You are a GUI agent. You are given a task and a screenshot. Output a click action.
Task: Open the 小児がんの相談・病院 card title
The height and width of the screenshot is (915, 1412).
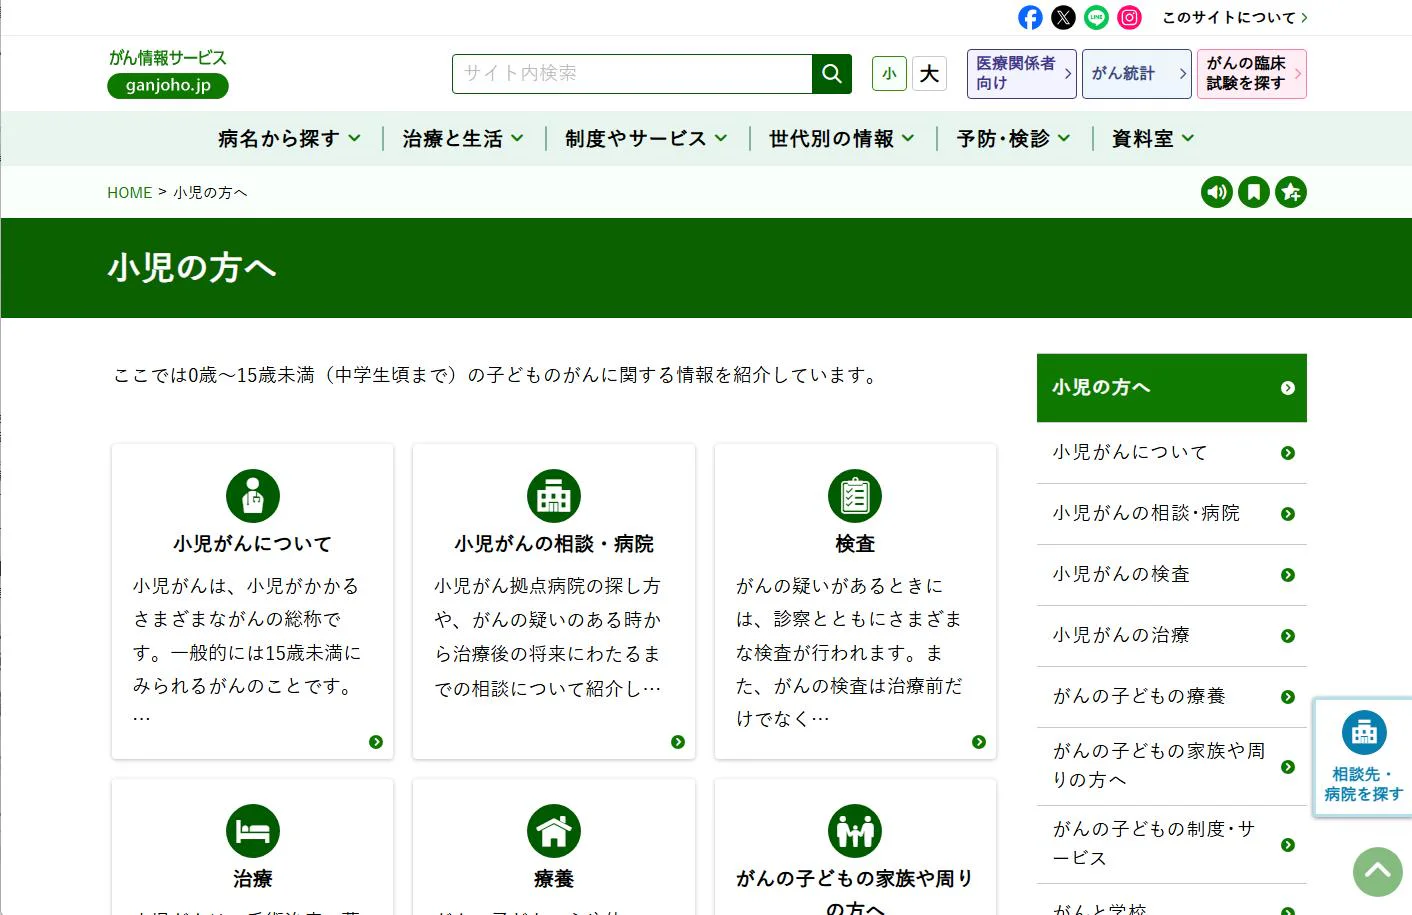point(554,544)
